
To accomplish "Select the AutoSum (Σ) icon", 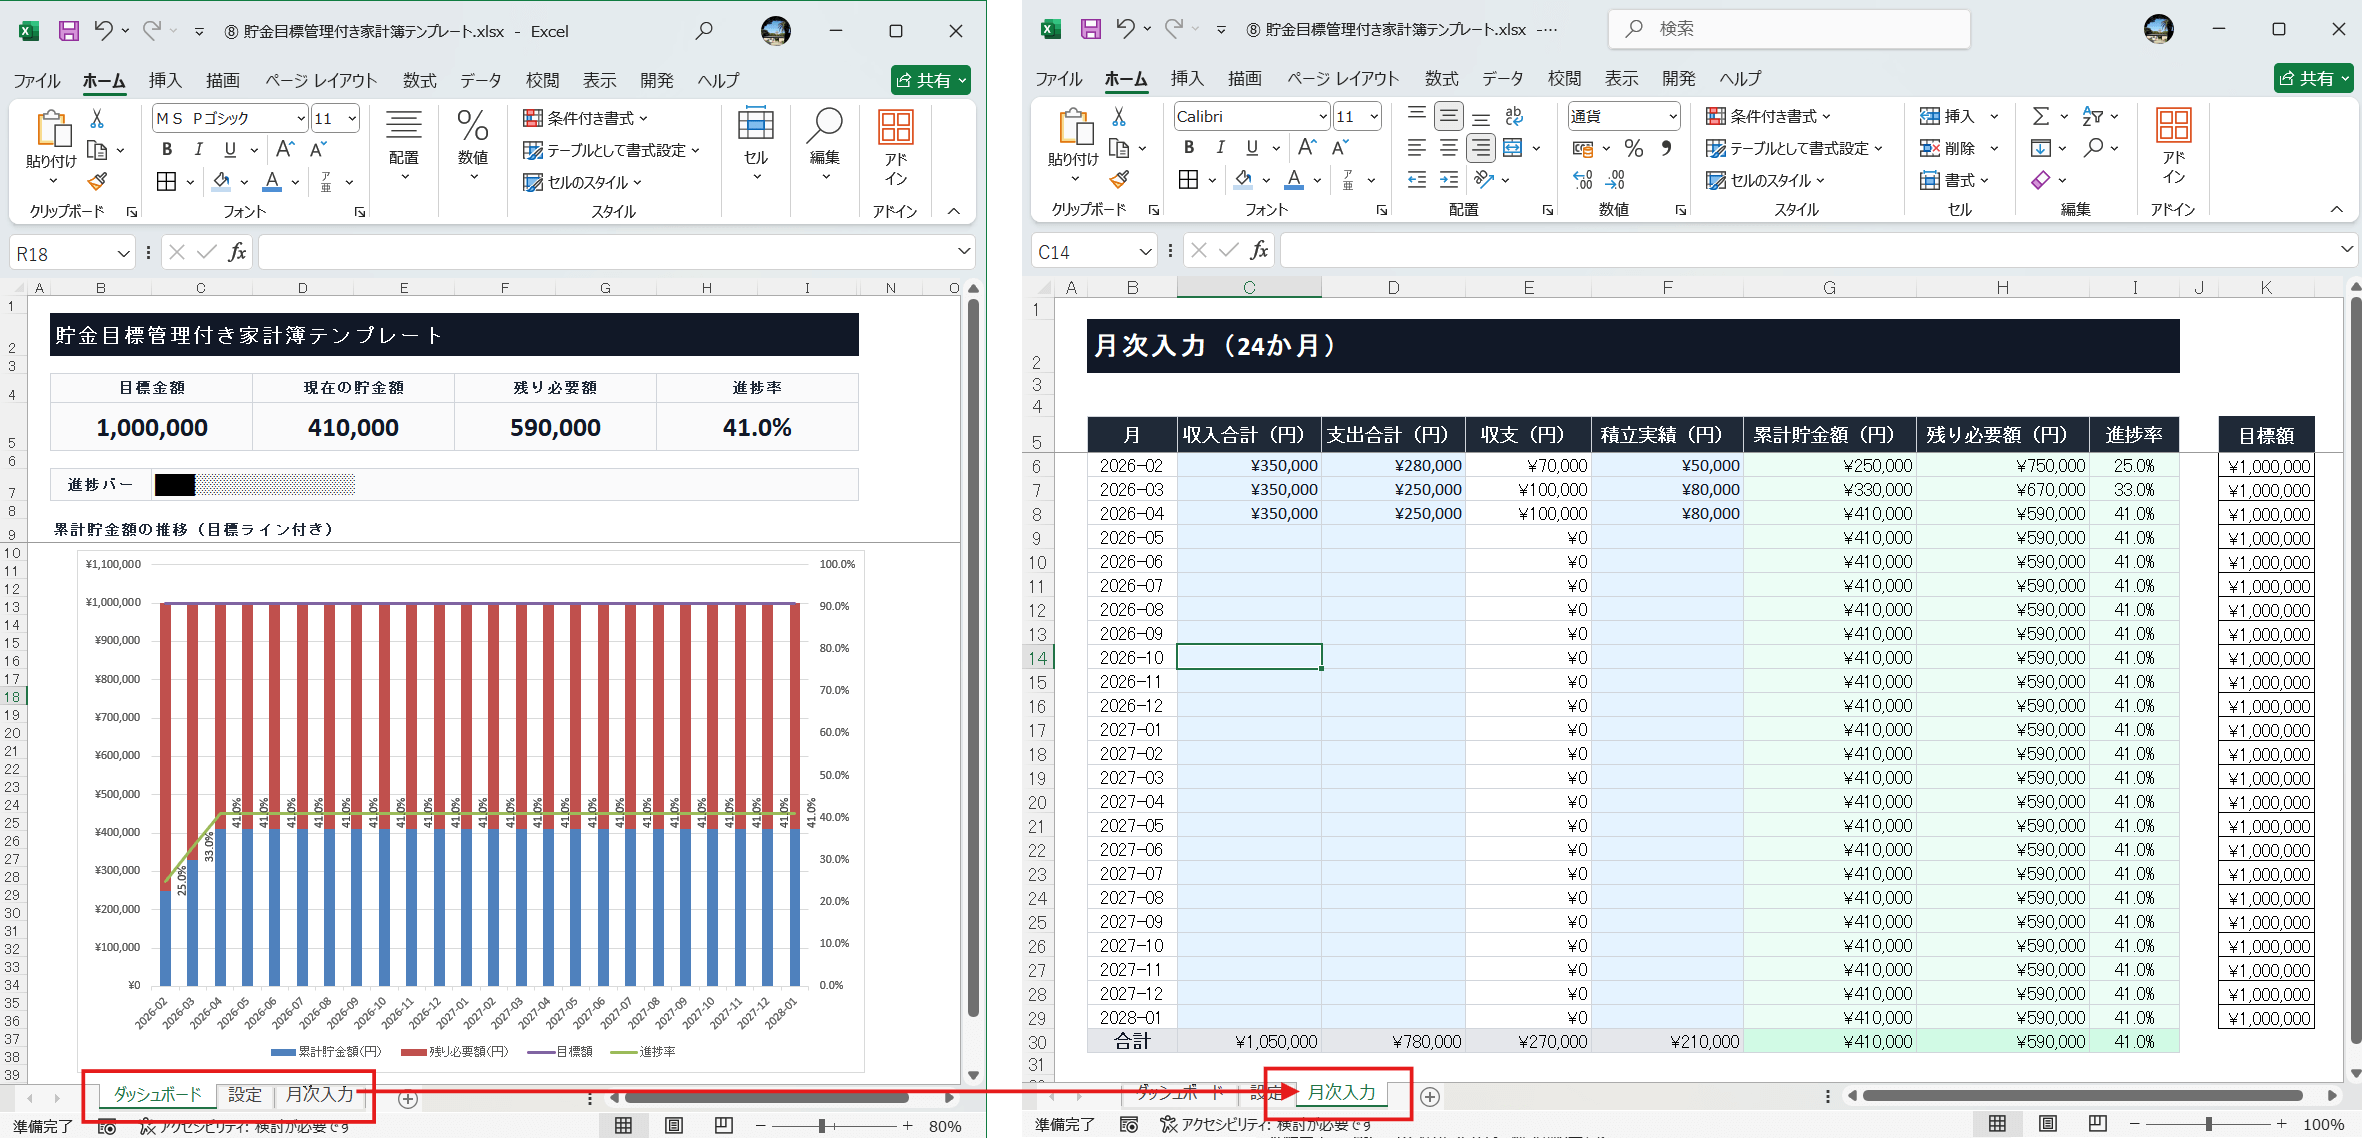I will point(2043,116).
